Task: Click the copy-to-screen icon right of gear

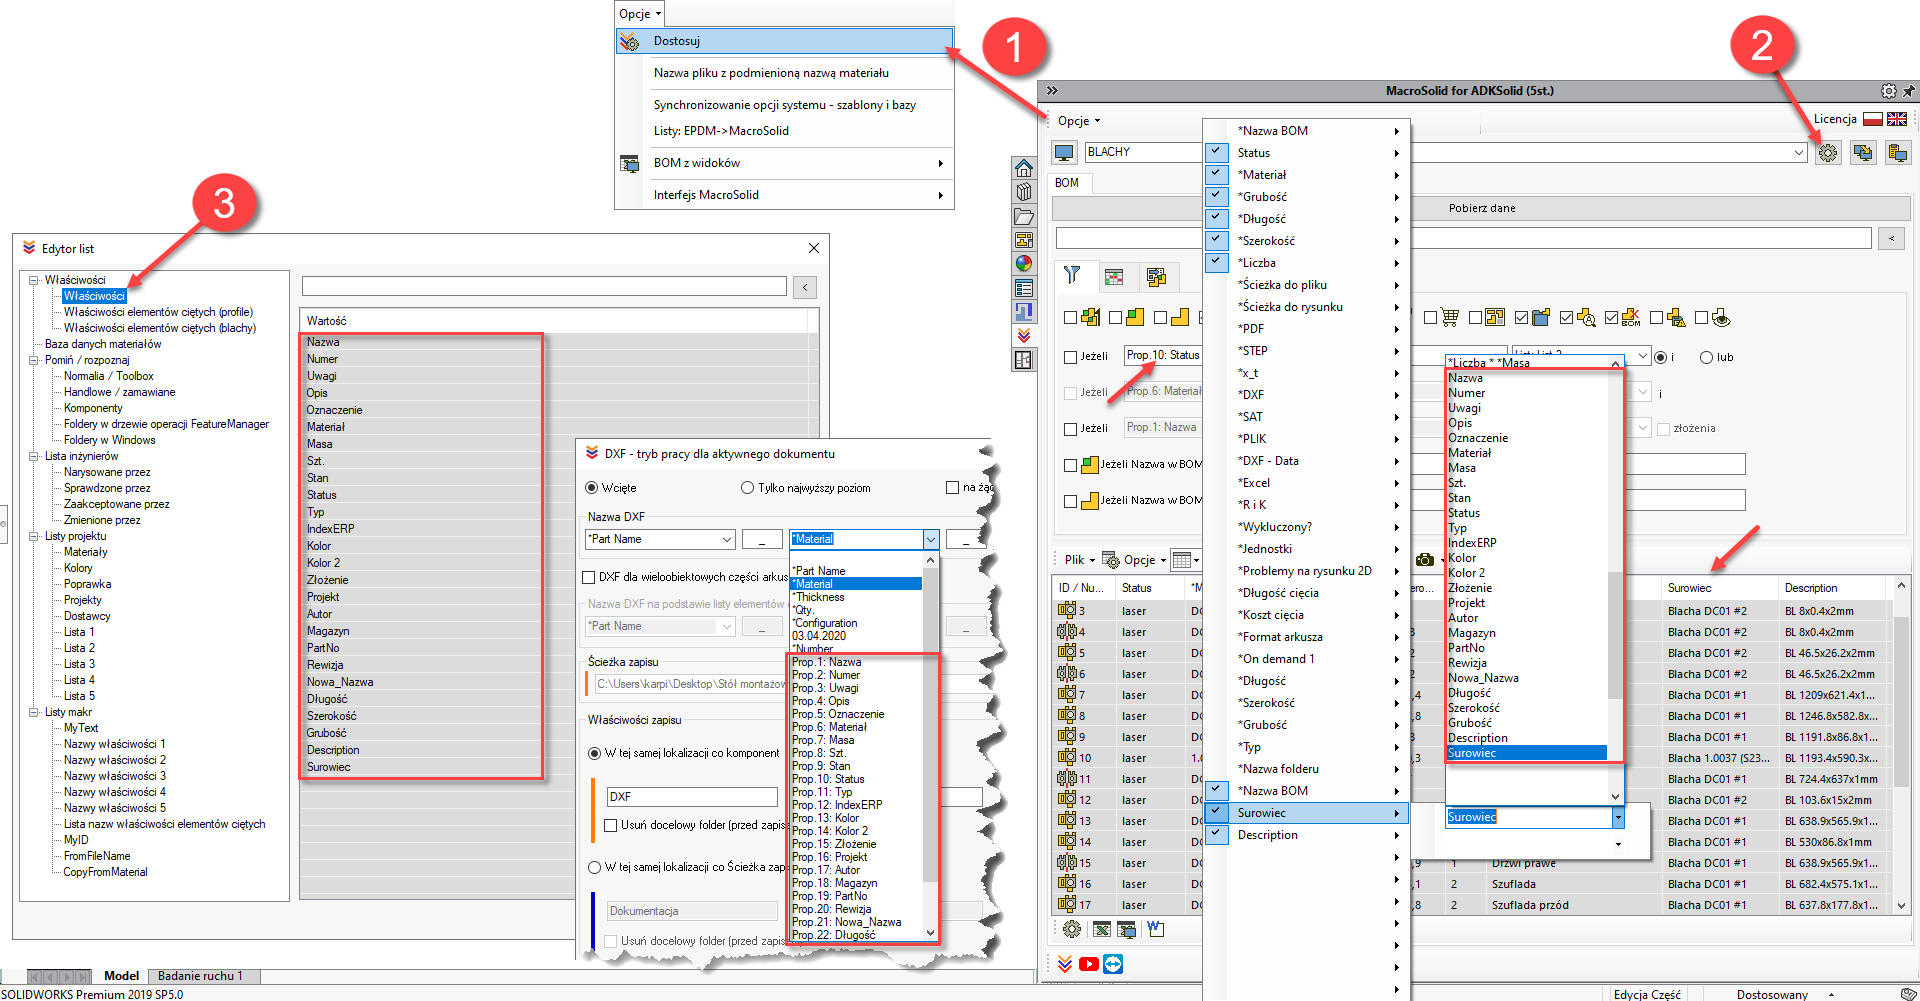Action: 1863,153
